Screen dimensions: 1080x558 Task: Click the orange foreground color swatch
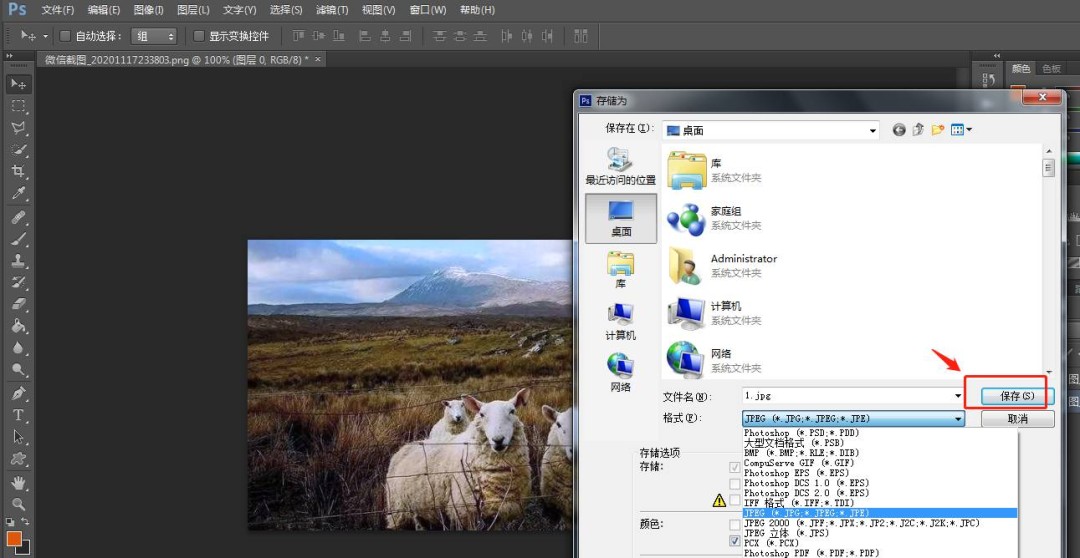[x=14, y=540]
